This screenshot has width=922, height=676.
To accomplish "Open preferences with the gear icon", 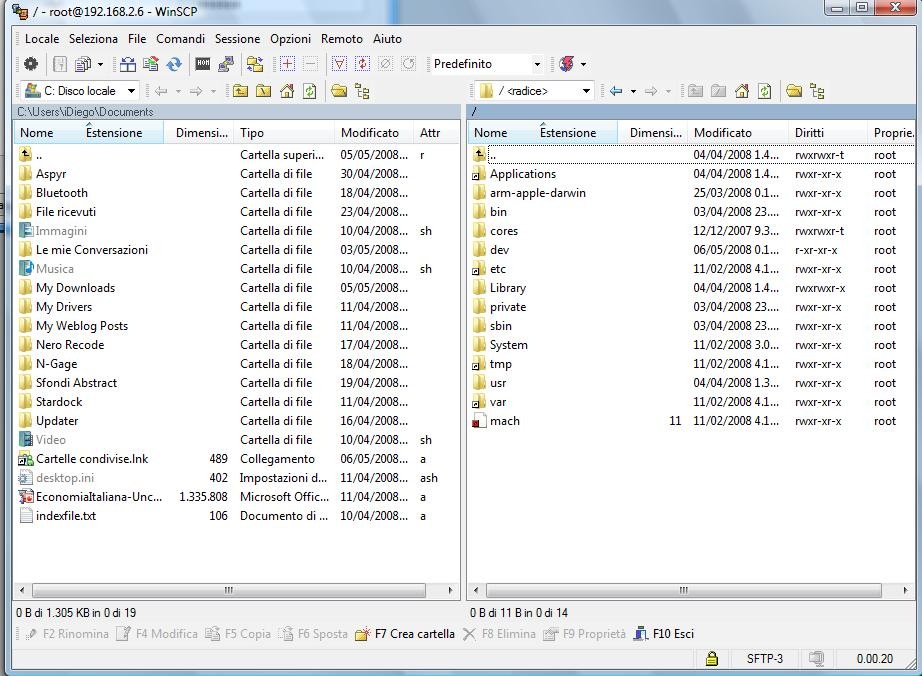I will click(x=31, y=64).
